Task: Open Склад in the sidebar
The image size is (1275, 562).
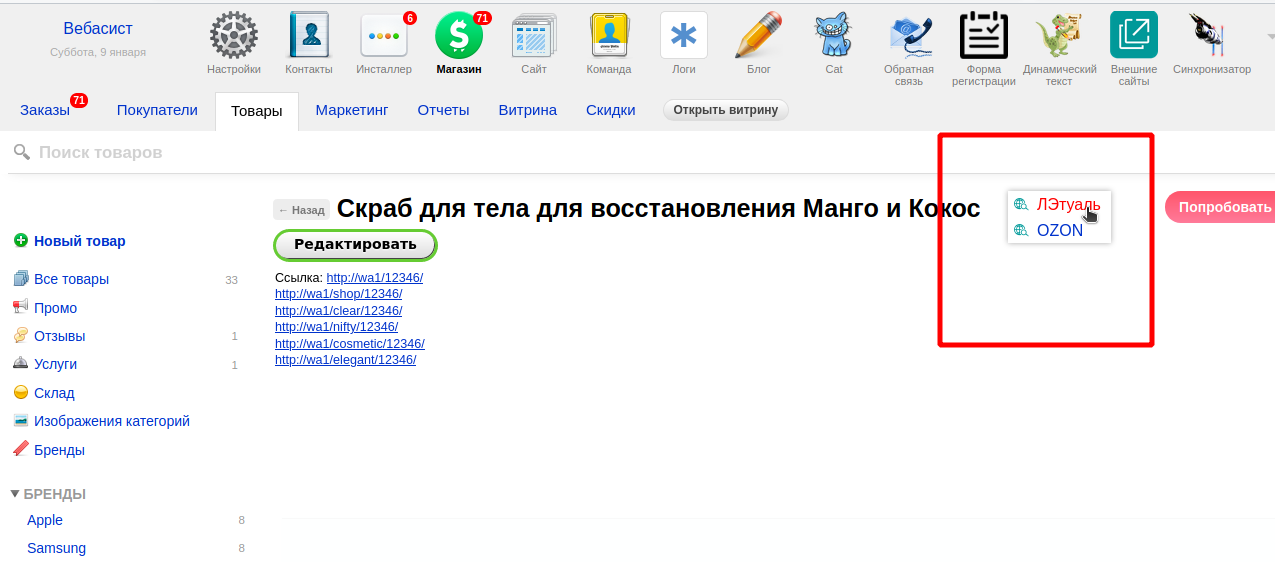Action: pos(54,393)
